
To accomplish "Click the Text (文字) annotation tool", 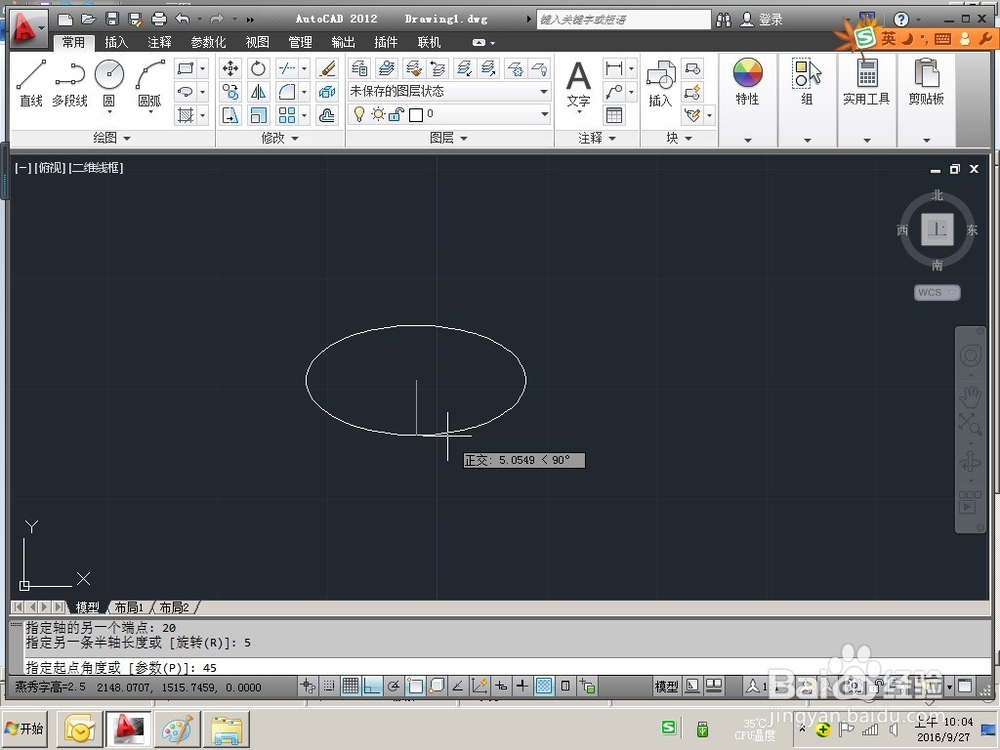I will [578, 84].
